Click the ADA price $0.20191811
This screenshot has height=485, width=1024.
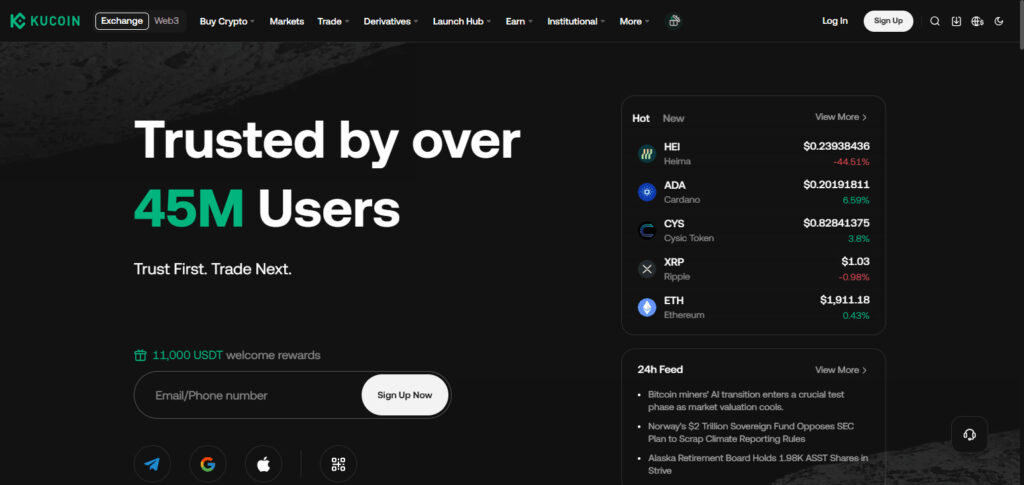click(x=837, y=185)
